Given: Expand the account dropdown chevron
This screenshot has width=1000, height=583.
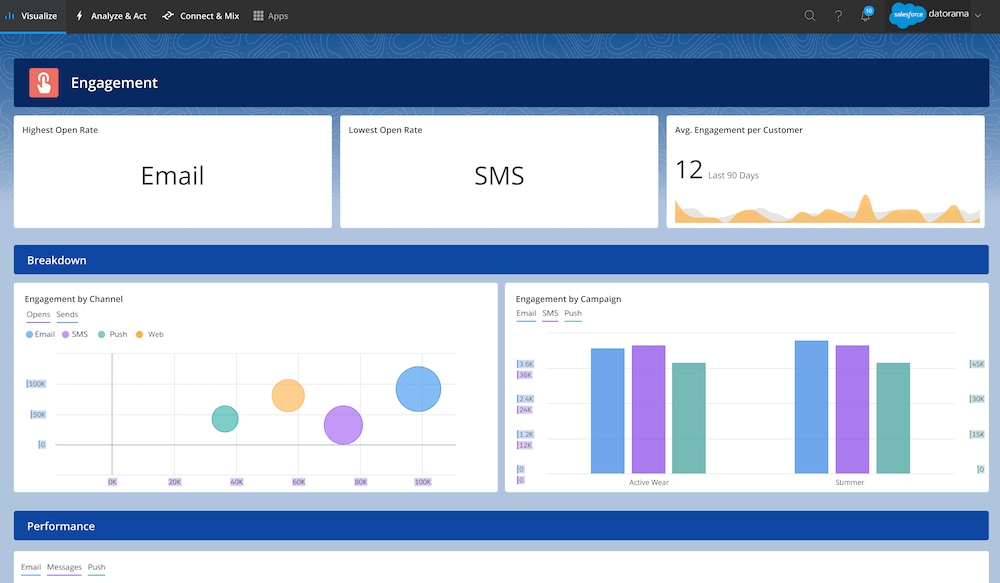Looking at the screenshot, I should coord(978,16).
